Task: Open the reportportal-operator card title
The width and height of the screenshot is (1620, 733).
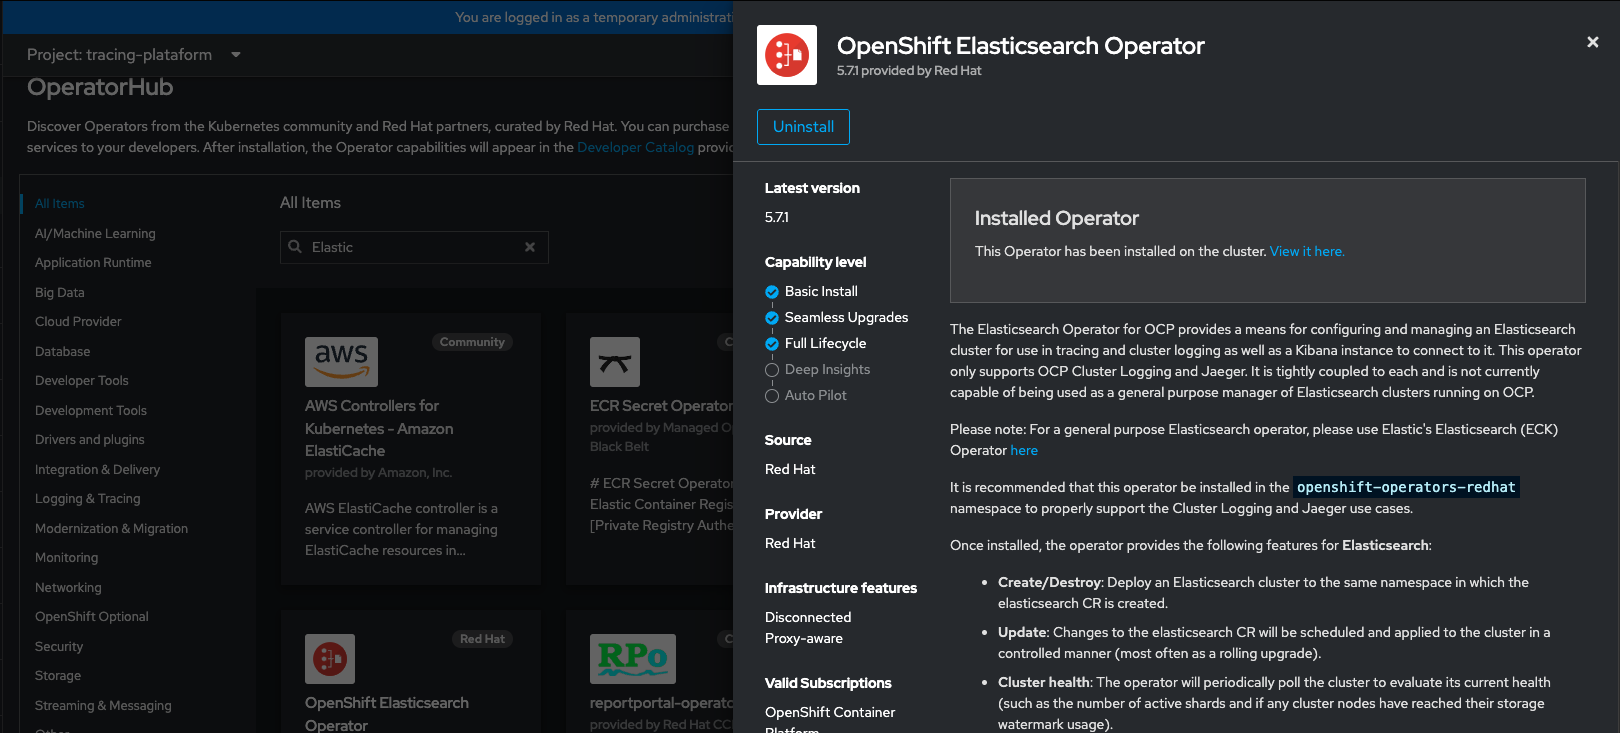Action: pyautogui.click(x=661, y=703)
